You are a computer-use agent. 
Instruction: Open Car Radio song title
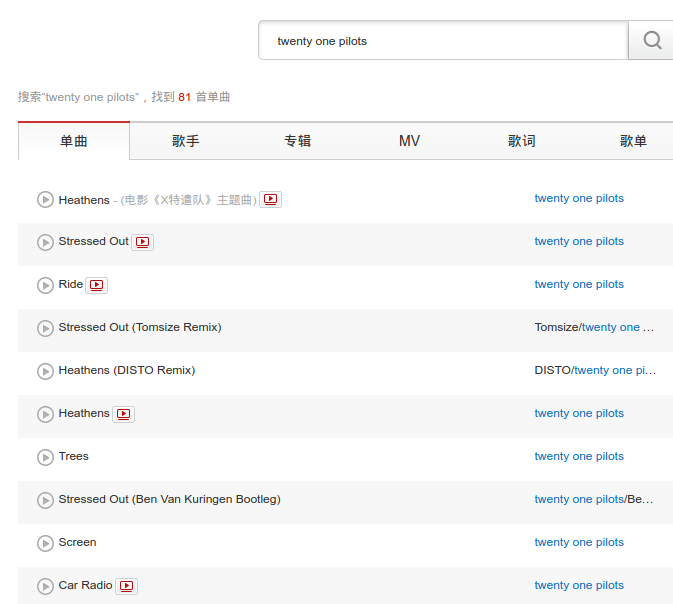tap(85, 585)
